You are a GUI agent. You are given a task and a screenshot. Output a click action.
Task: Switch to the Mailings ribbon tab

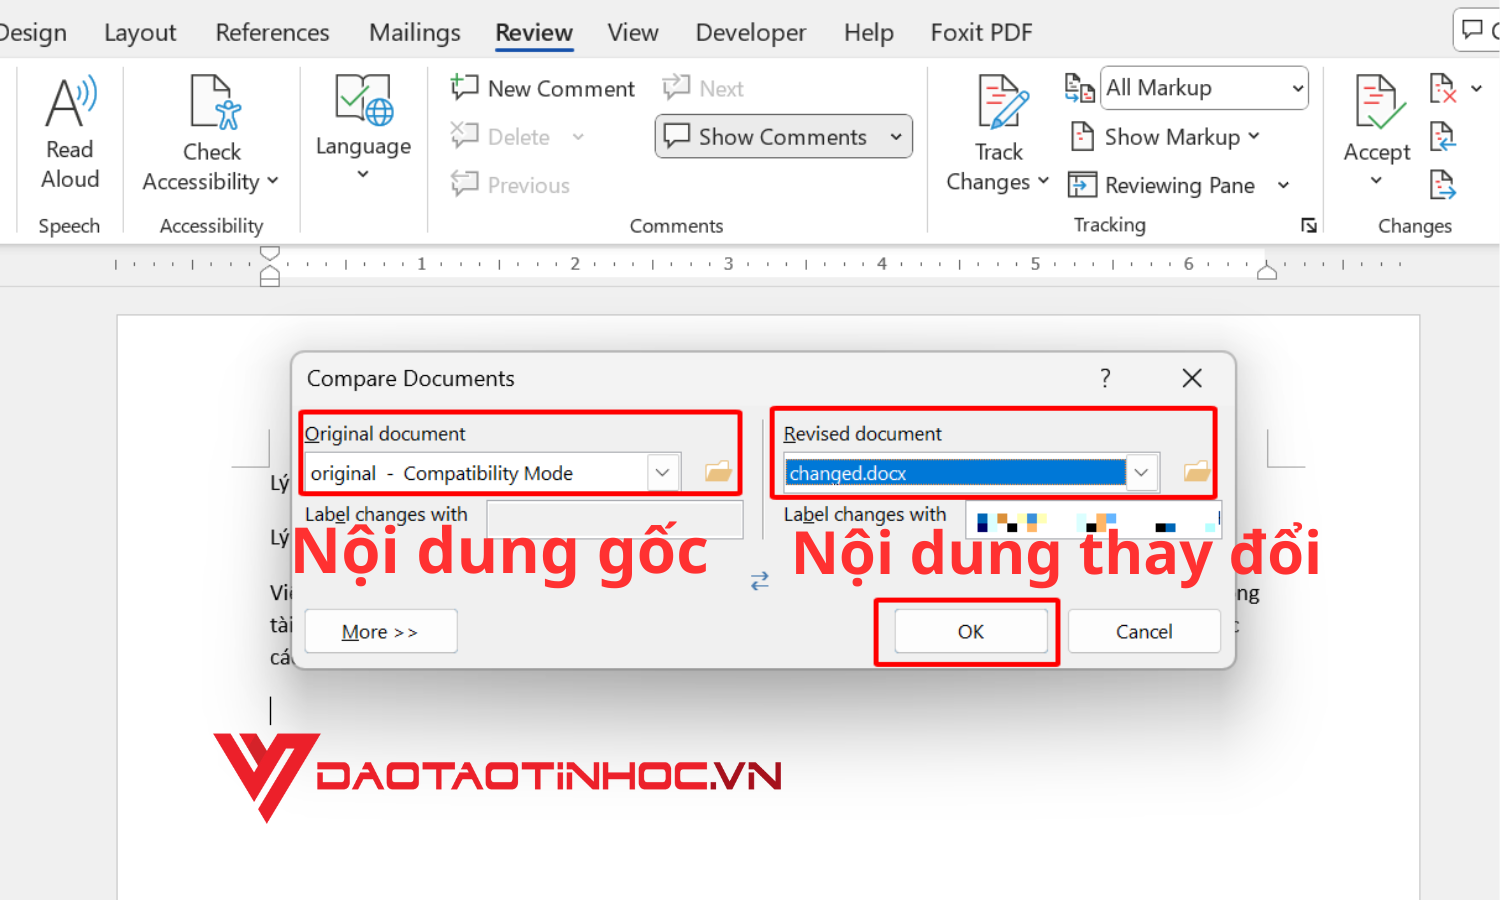(x=414, y=32)
